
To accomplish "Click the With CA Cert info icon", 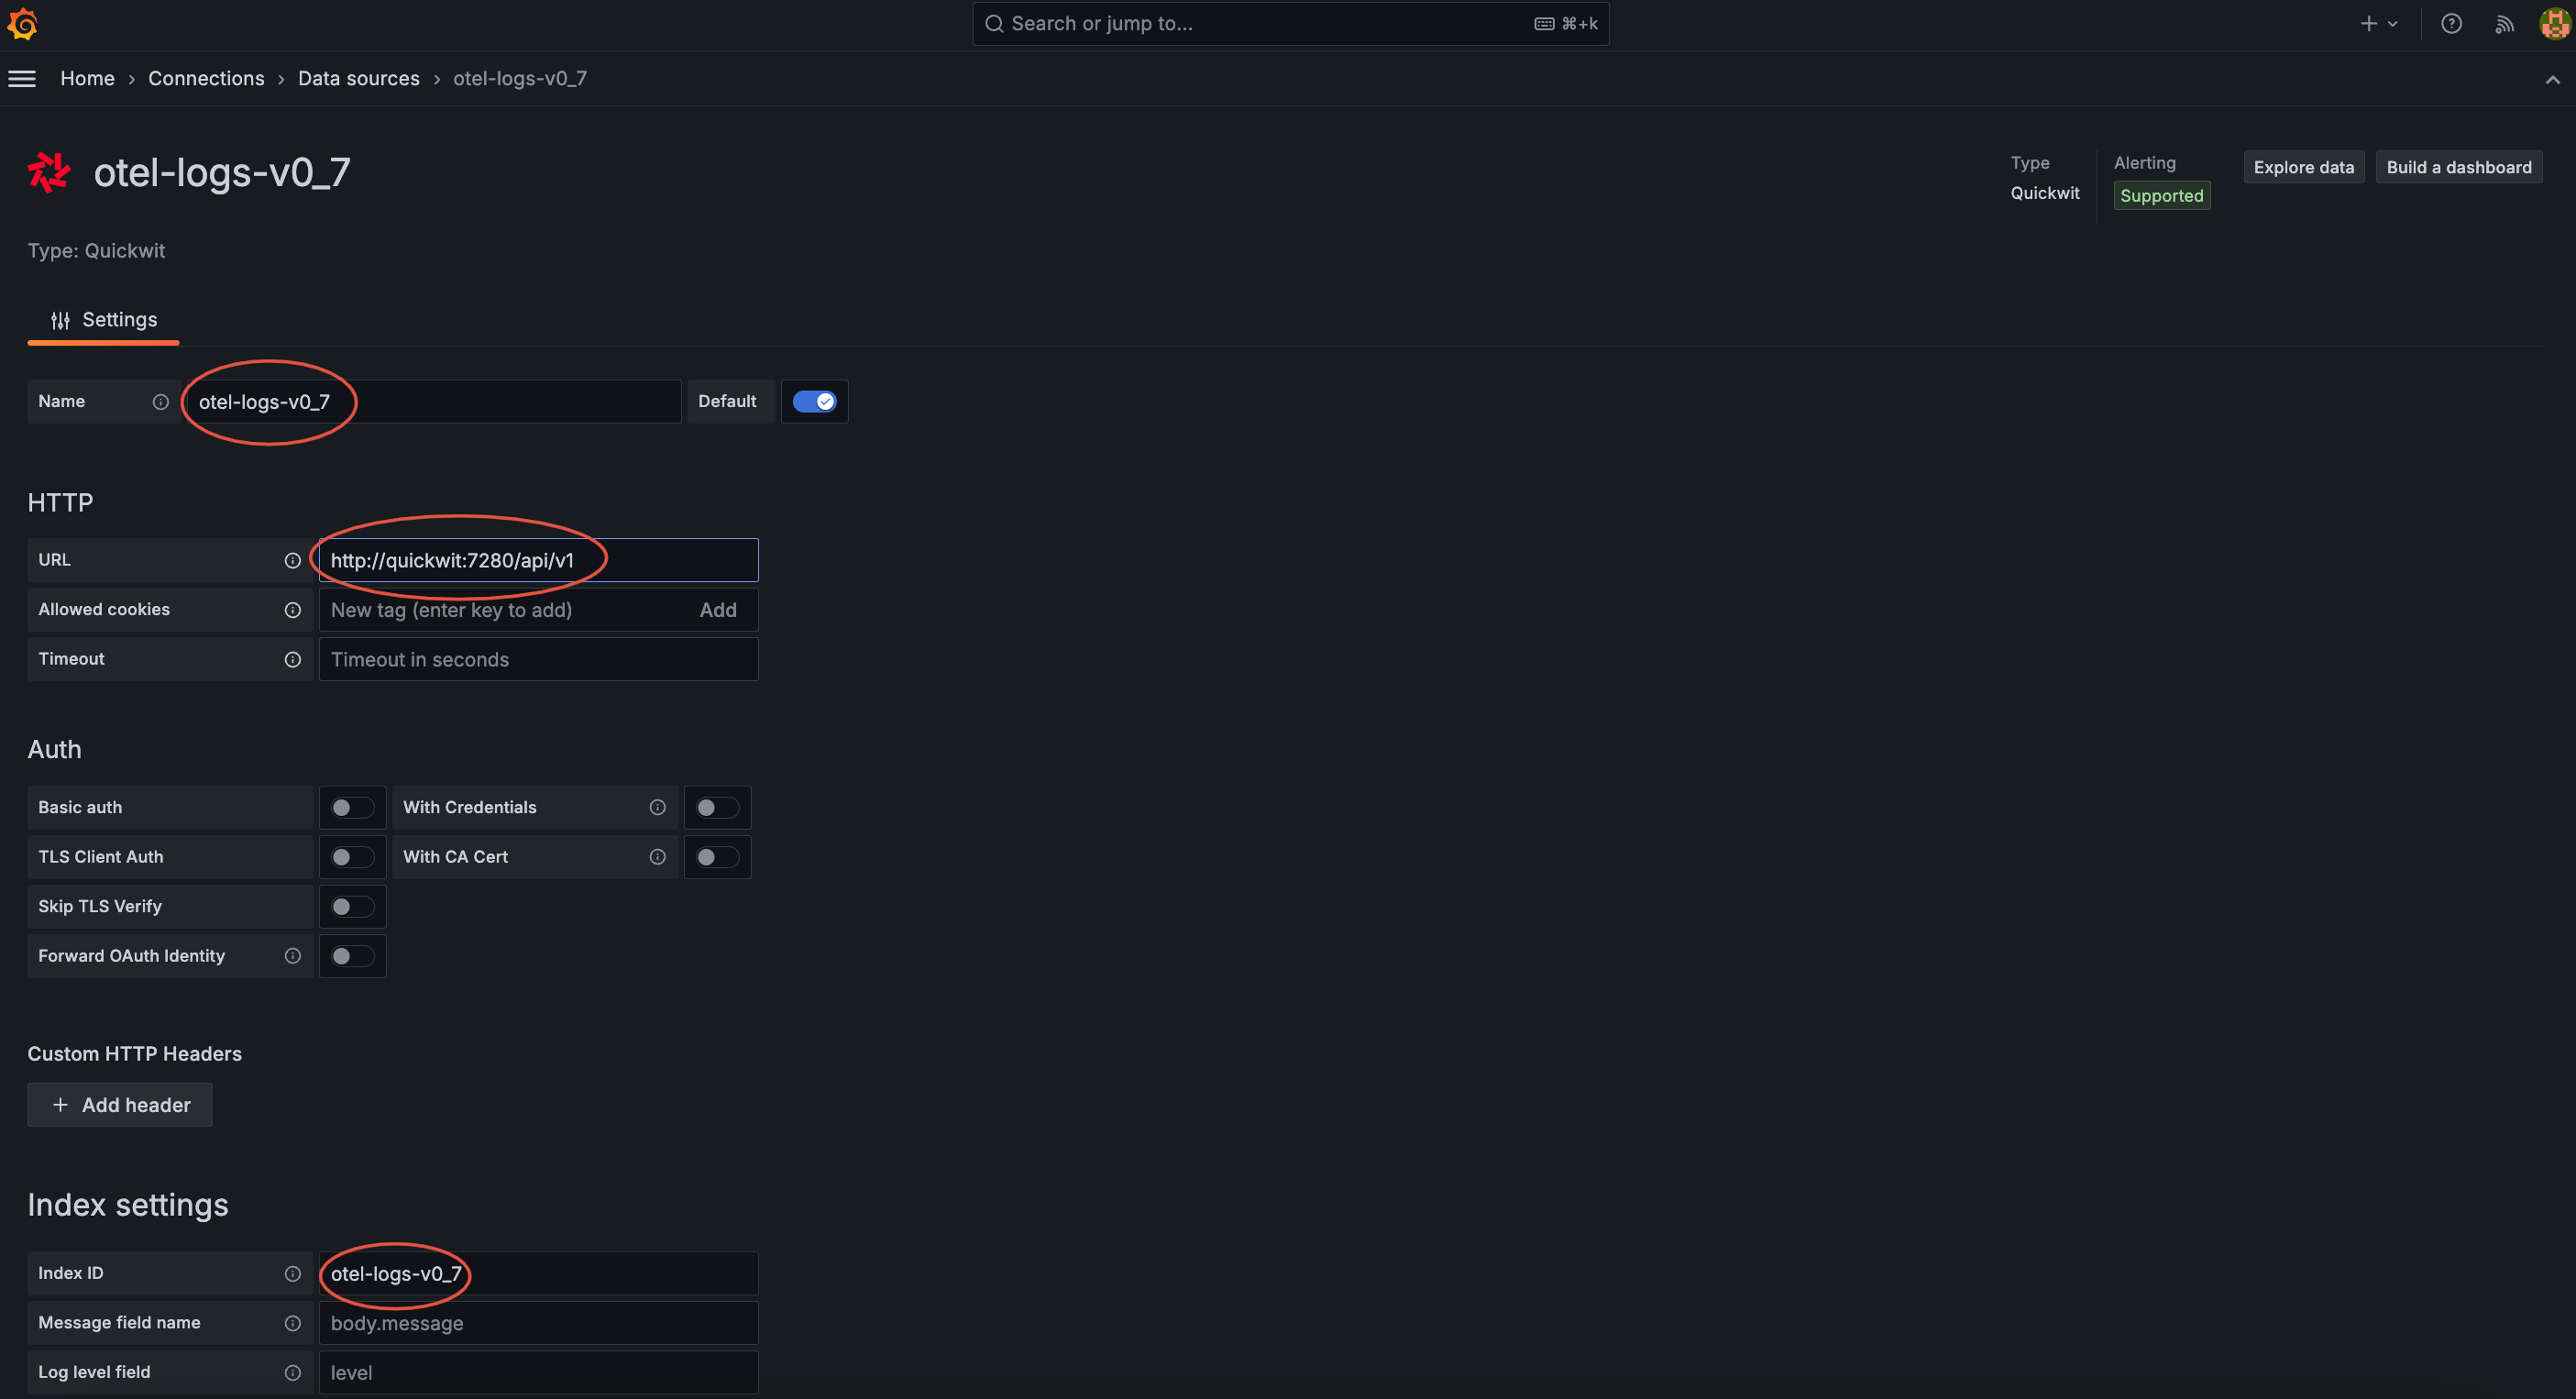I will 657,857.
